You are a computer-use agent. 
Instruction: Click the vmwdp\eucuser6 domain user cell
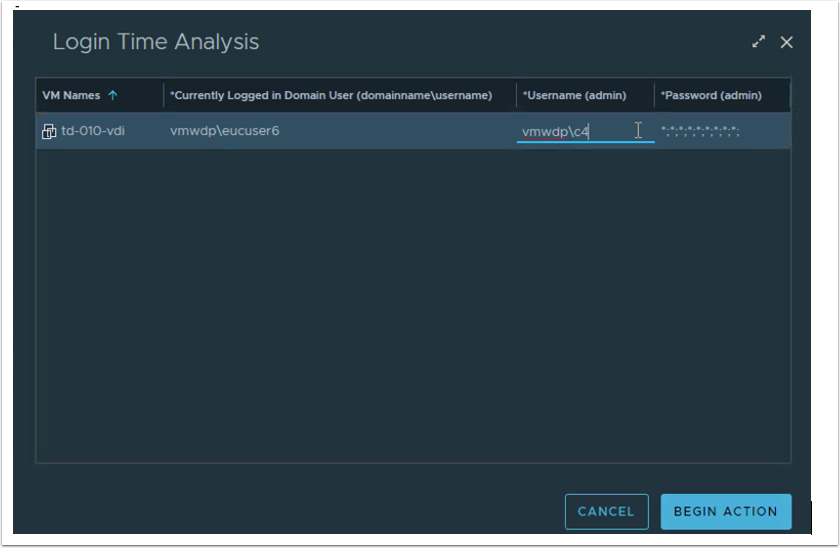[x=224, y=131]
